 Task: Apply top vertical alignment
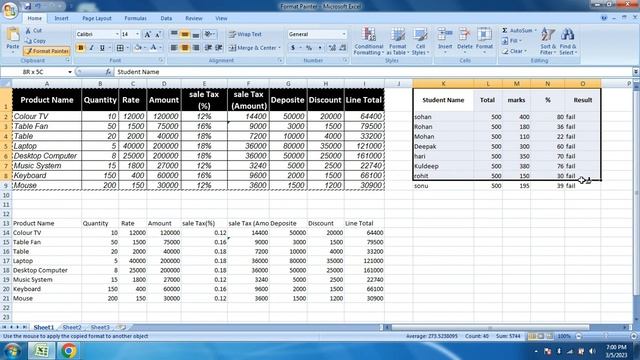[174, 34]
